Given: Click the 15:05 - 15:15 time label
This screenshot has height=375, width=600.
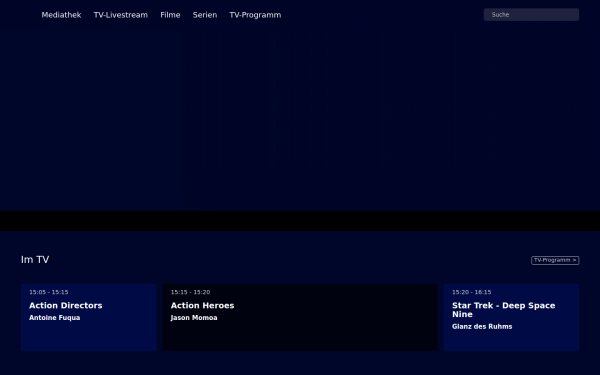Looking at the screenshot, I should click(49, 292).
